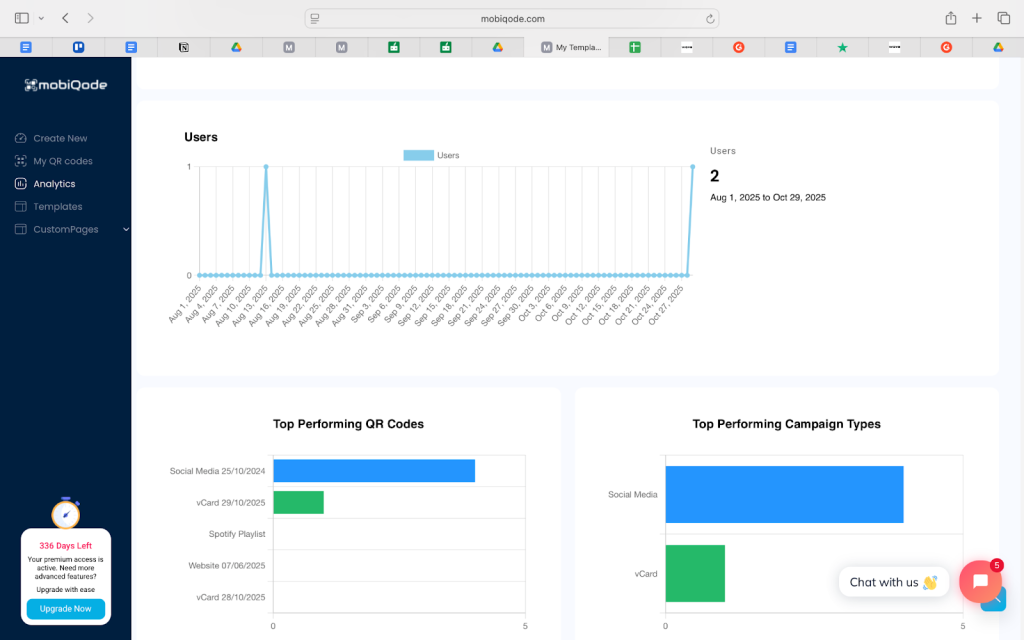Open My QR codes via its icon
Screen dimensions: 1024x640
coord(20,161)
